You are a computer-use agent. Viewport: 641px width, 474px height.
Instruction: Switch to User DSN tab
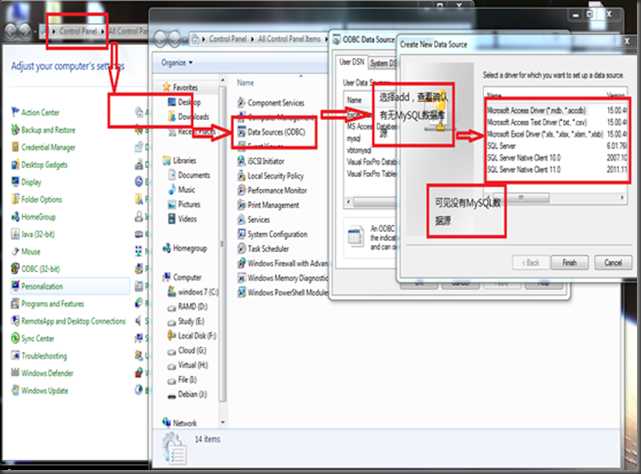click(351, 62)
